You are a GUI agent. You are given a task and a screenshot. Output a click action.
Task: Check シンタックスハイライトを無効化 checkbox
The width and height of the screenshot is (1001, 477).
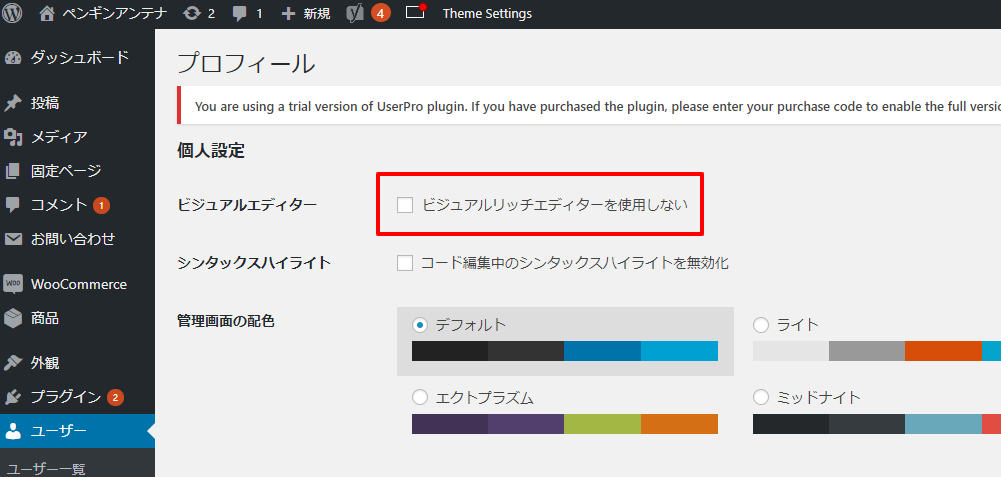[405, 263]
